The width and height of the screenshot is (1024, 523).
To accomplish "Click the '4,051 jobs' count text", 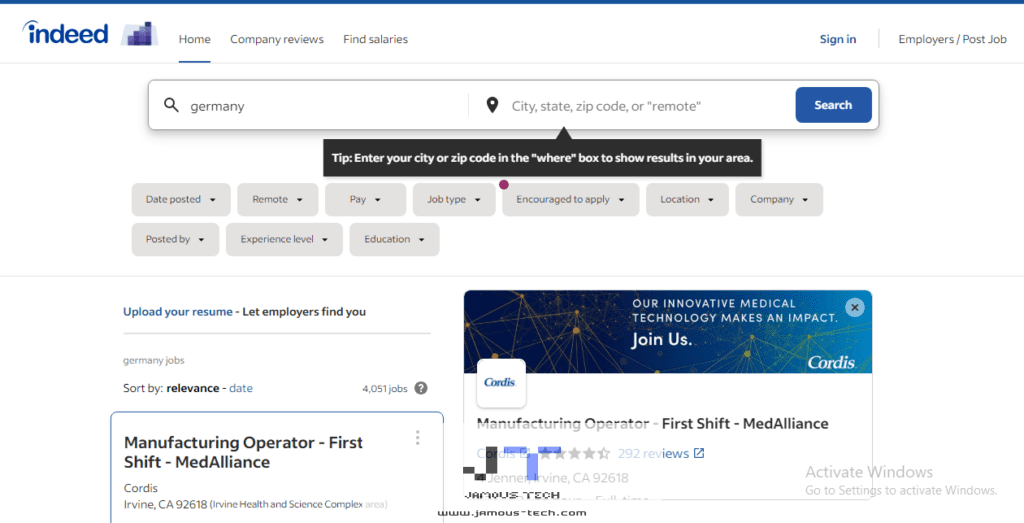I will pyautogui.click(x=385, y=388).
